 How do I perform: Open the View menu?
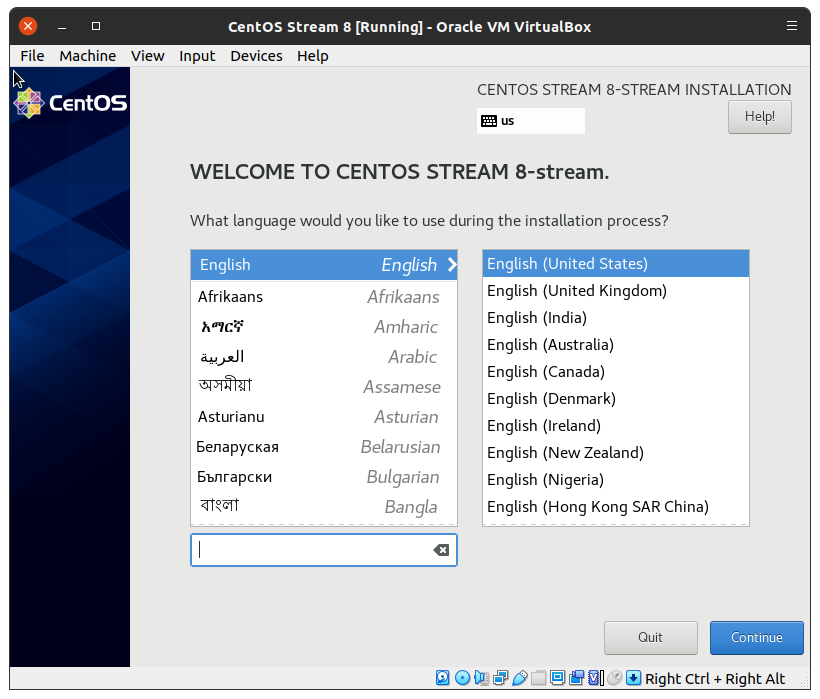click(147, 56)
